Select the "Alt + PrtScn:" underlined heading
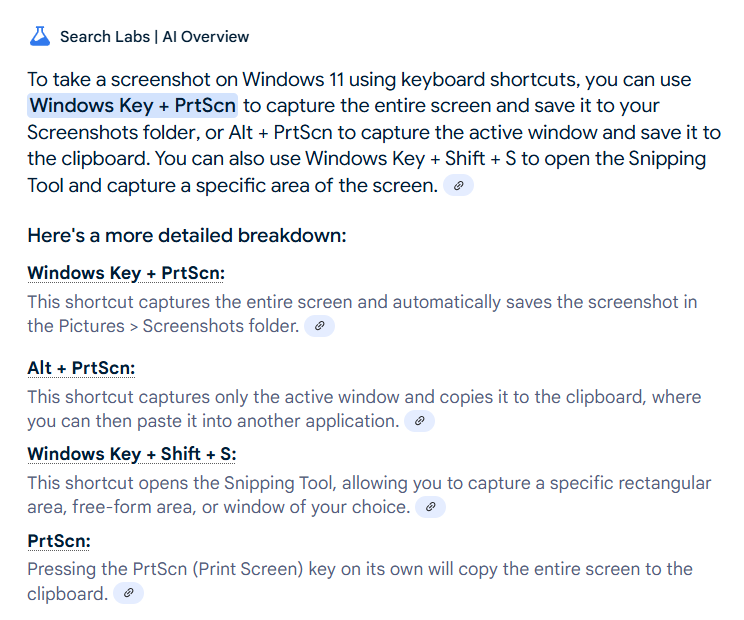The image size is (744, 620). [x=81, y=368]
